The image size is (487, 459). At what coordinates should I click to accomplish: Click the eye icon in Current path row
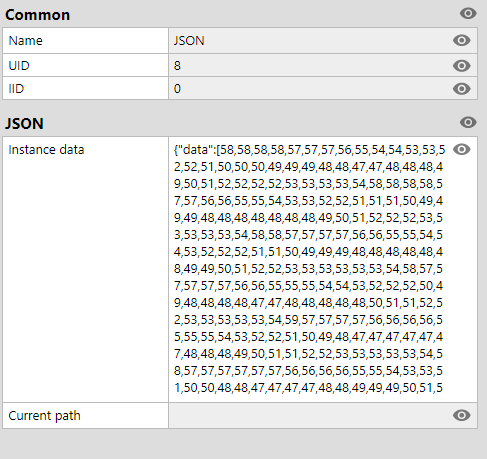[462, 415]
